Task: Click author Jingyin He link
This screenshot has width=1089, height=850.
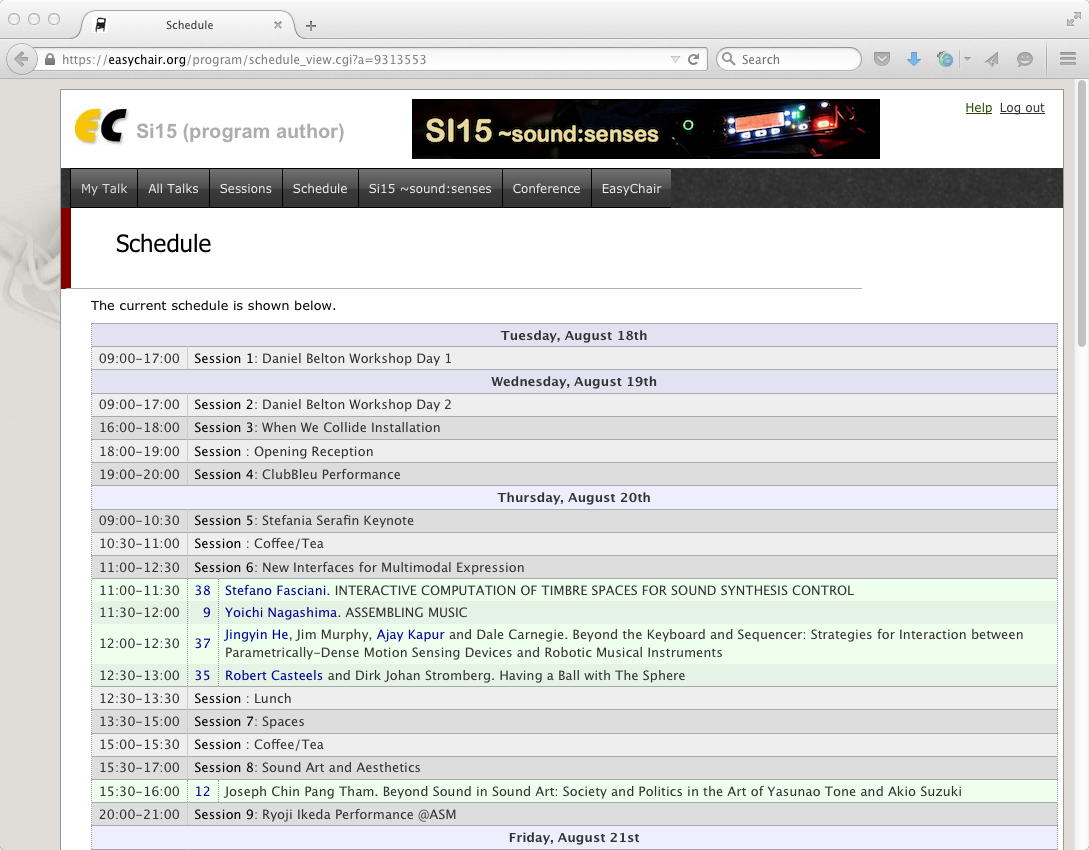Action: tap(256, 634)
